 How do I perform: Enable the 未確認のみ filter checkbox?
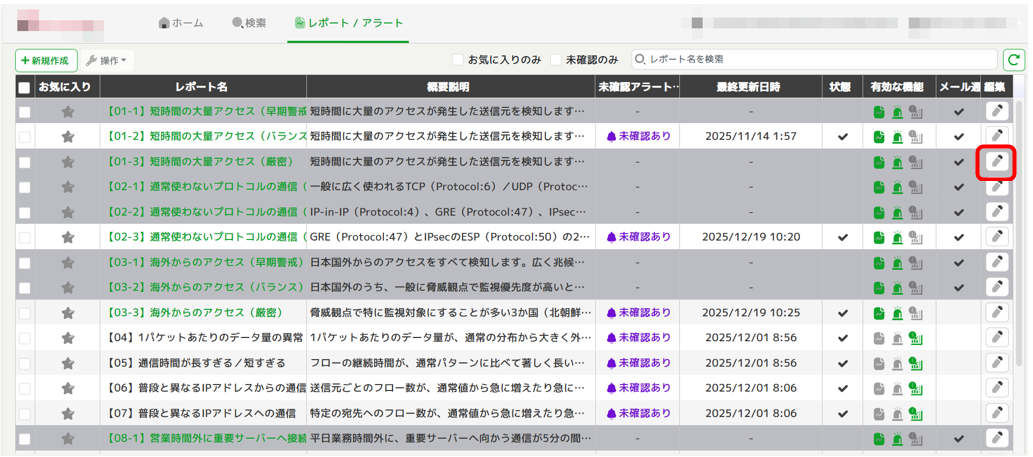[556, 60]
